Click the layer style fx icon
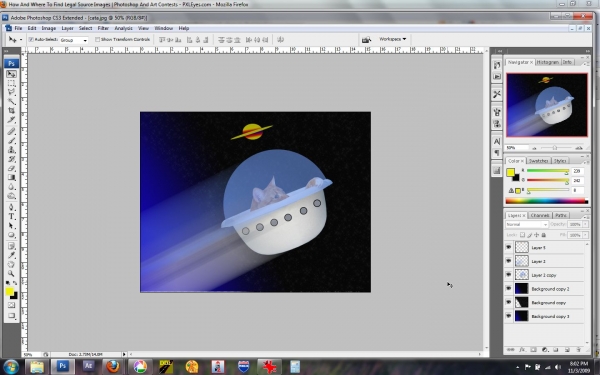Viewport: 600px width, 375px height. click(522, 350)
